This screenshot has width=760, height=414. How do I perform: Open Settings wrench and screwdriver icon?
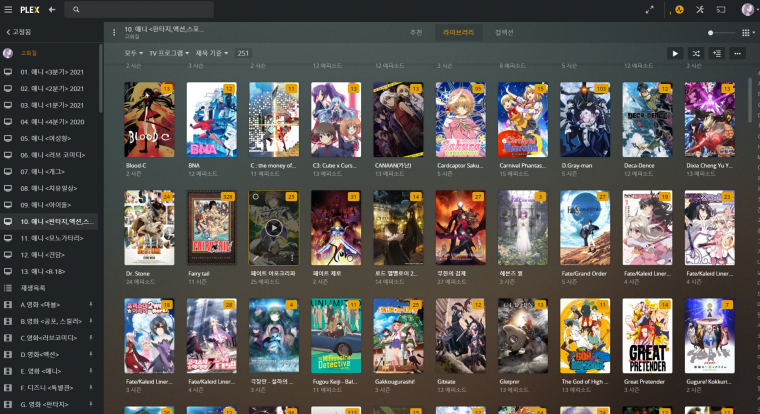pyautogui.click(x=700, y=9)
